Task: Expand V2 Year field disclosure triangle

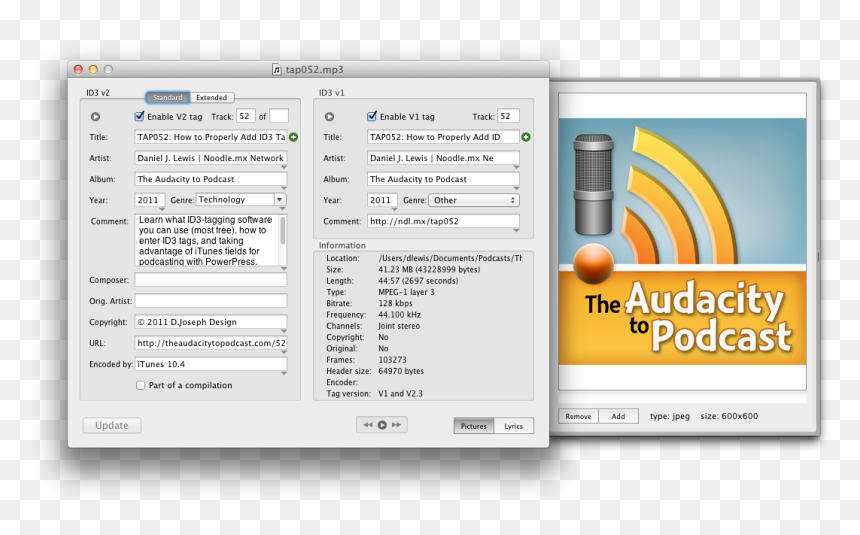Action: coord(162,209)
